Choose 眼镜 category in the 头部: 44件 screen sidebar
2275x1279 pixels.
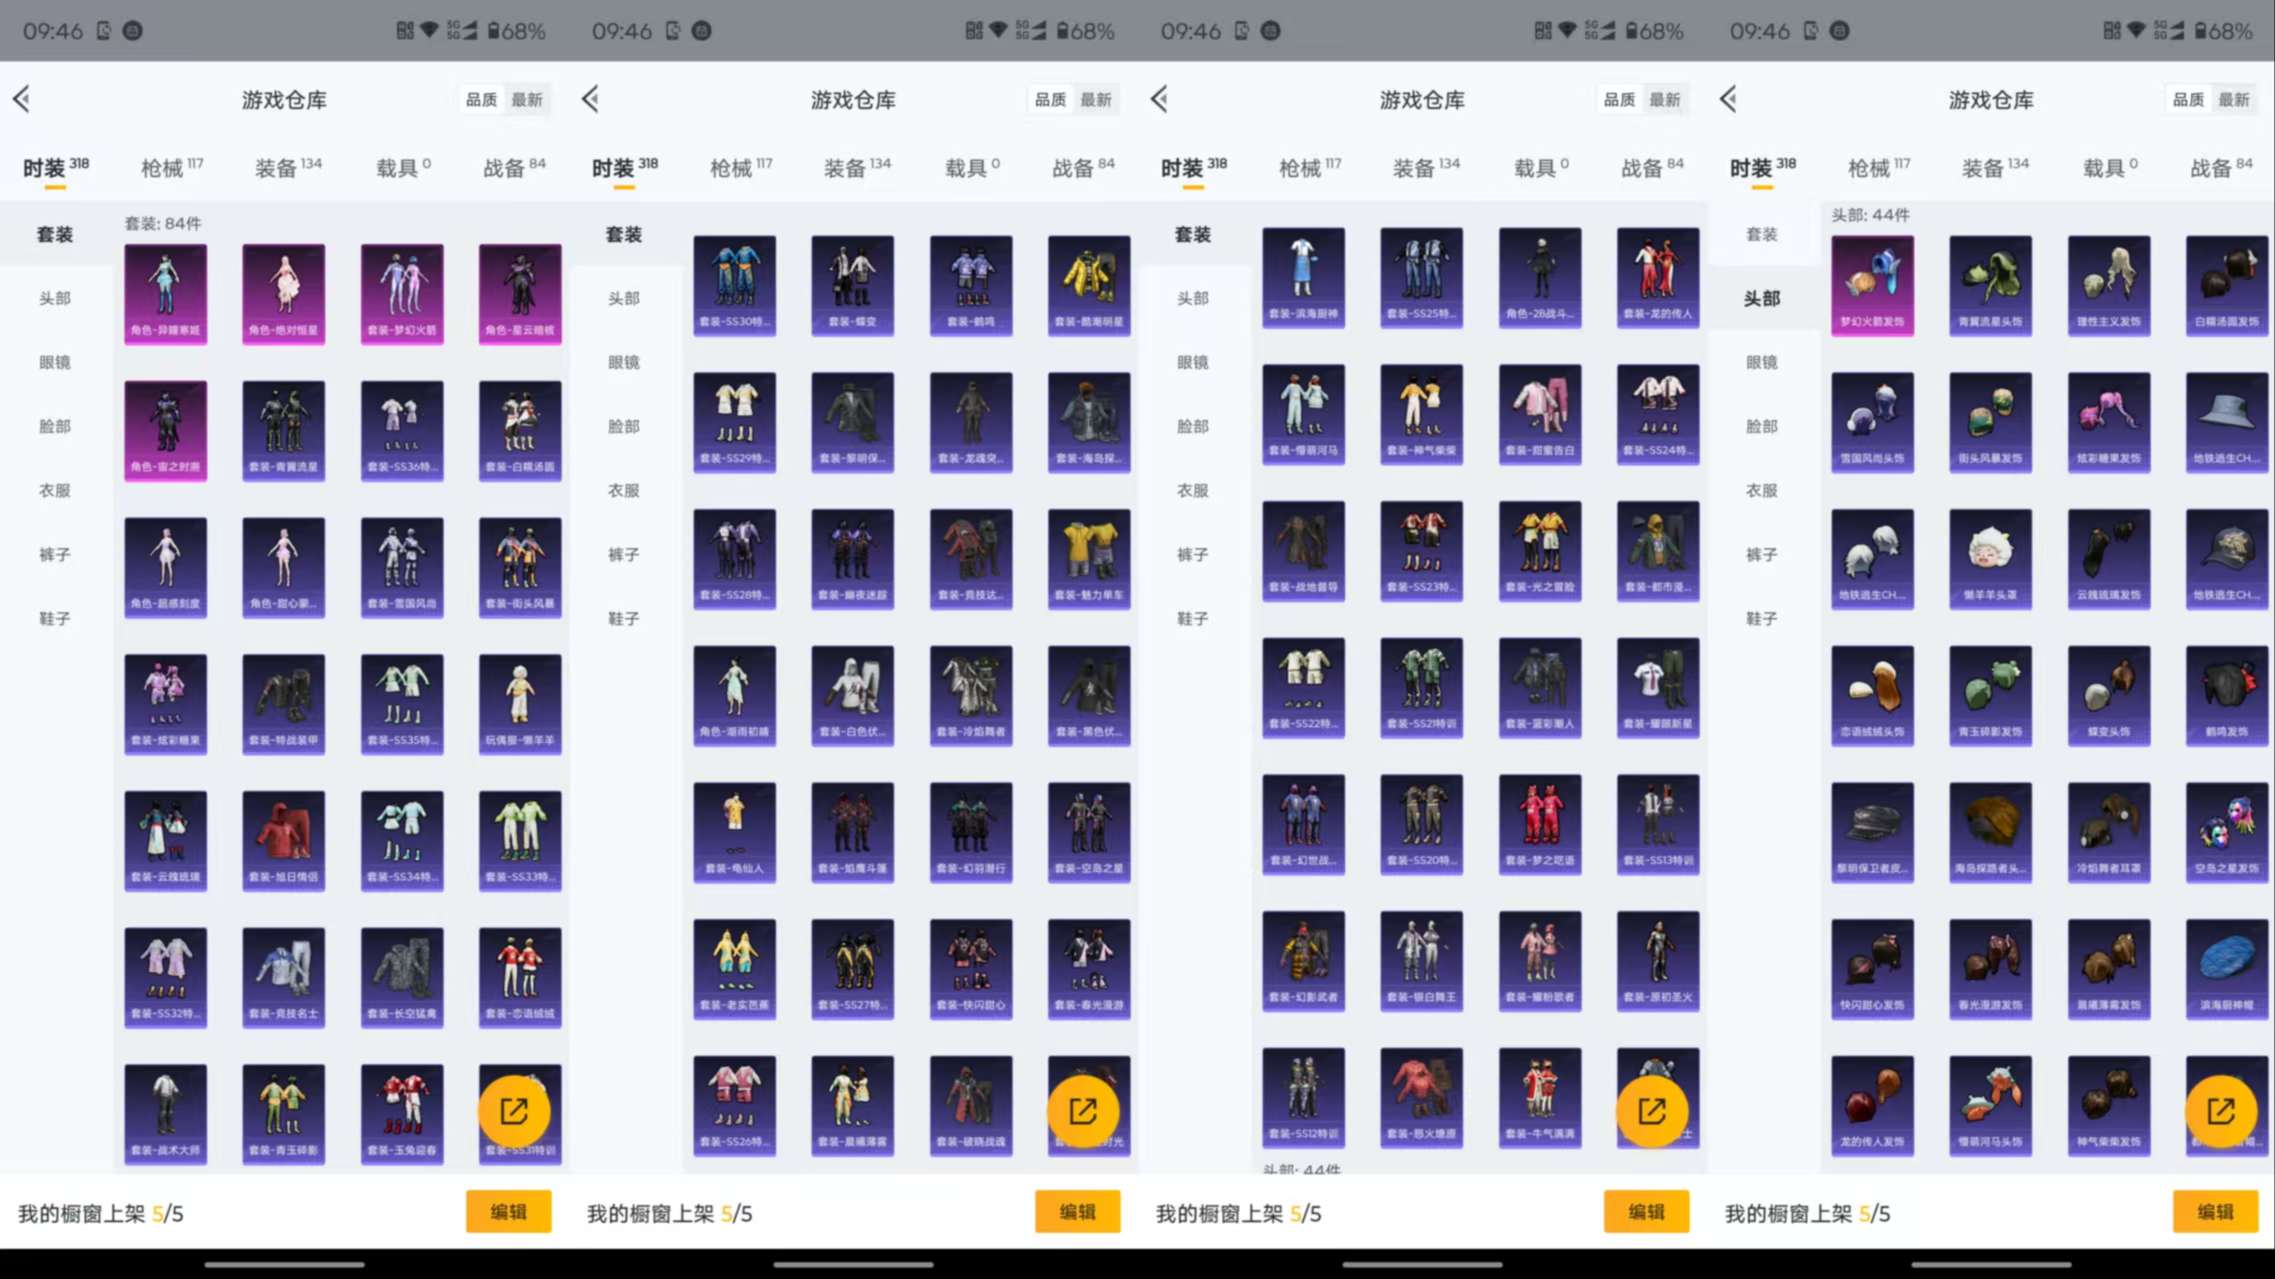pos(1762,362)
